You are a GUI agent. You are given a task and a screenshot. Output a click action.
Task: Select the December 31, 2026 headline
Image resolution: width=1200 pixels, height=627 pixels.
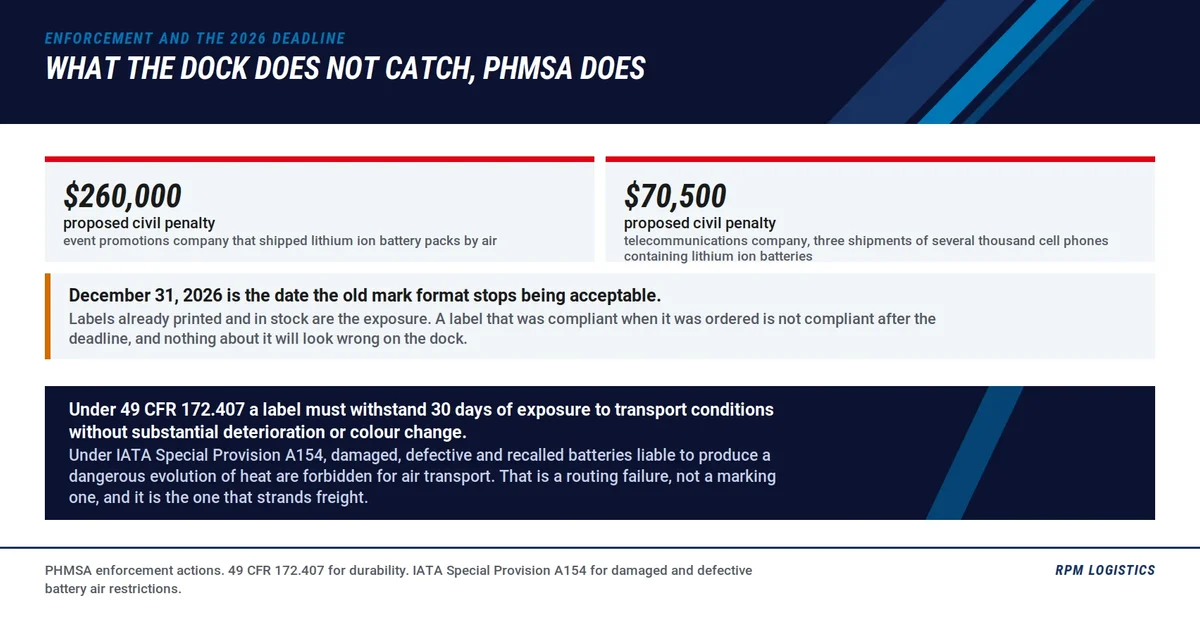click(365, 296)
